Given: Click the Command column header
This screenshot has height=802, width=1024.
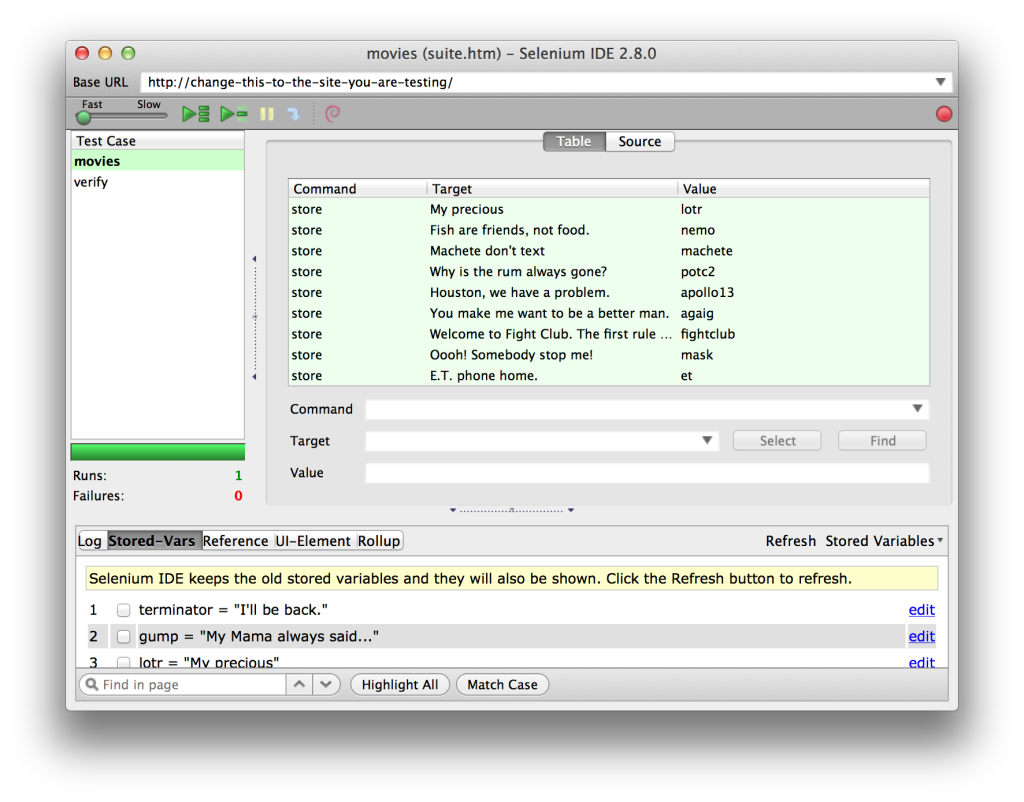Looking at the screenshot, I should 358,189.
